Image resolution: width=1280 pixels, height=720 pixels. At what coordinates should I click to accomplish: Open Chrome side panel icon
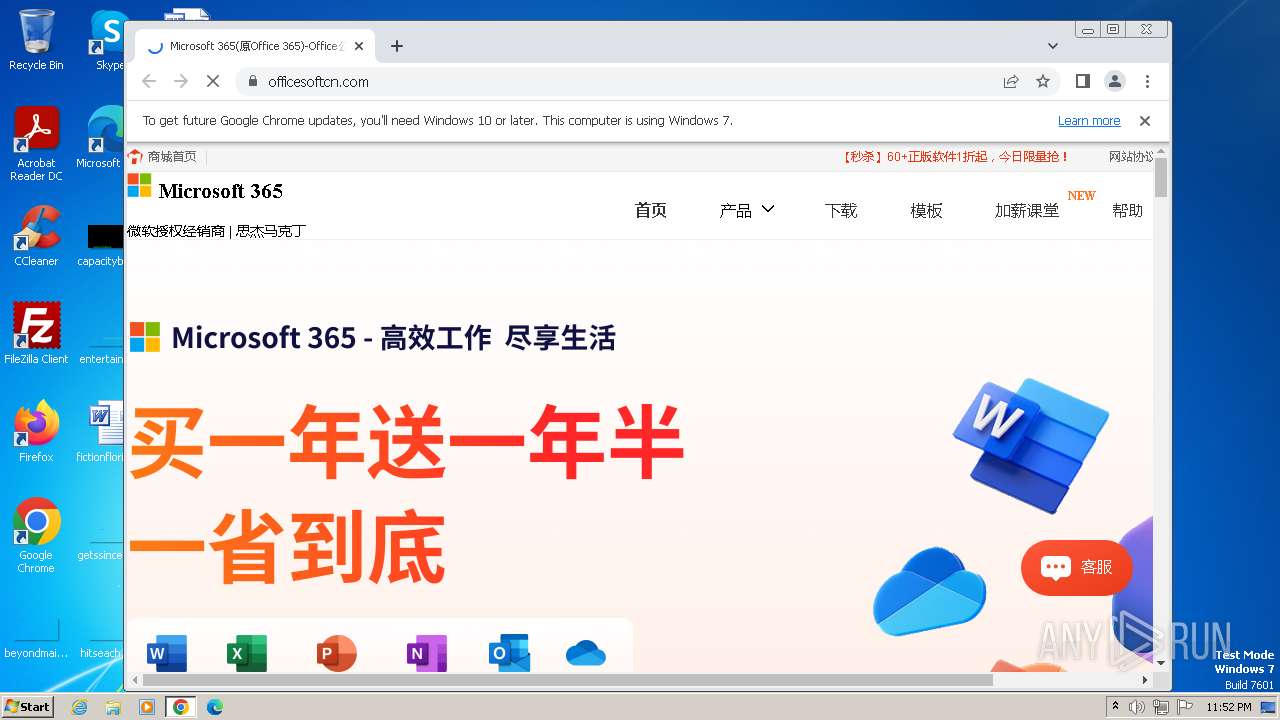pos(1083,81)
